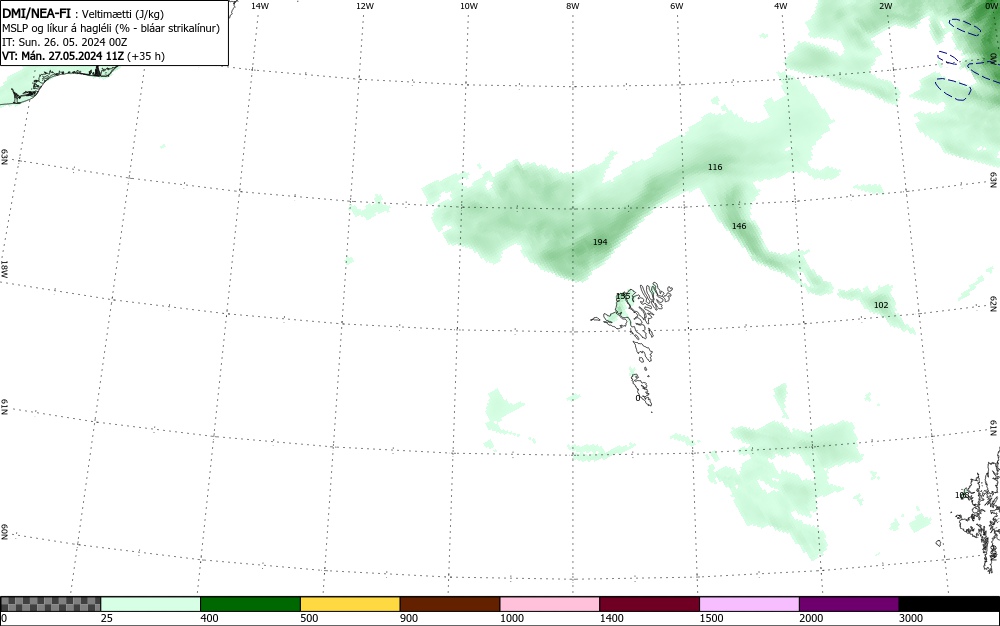The height and width of the screenshot is (626, 1000).
Task: Click the 135 value over the Faroe Islands
Action: click(x=623, y=296)
